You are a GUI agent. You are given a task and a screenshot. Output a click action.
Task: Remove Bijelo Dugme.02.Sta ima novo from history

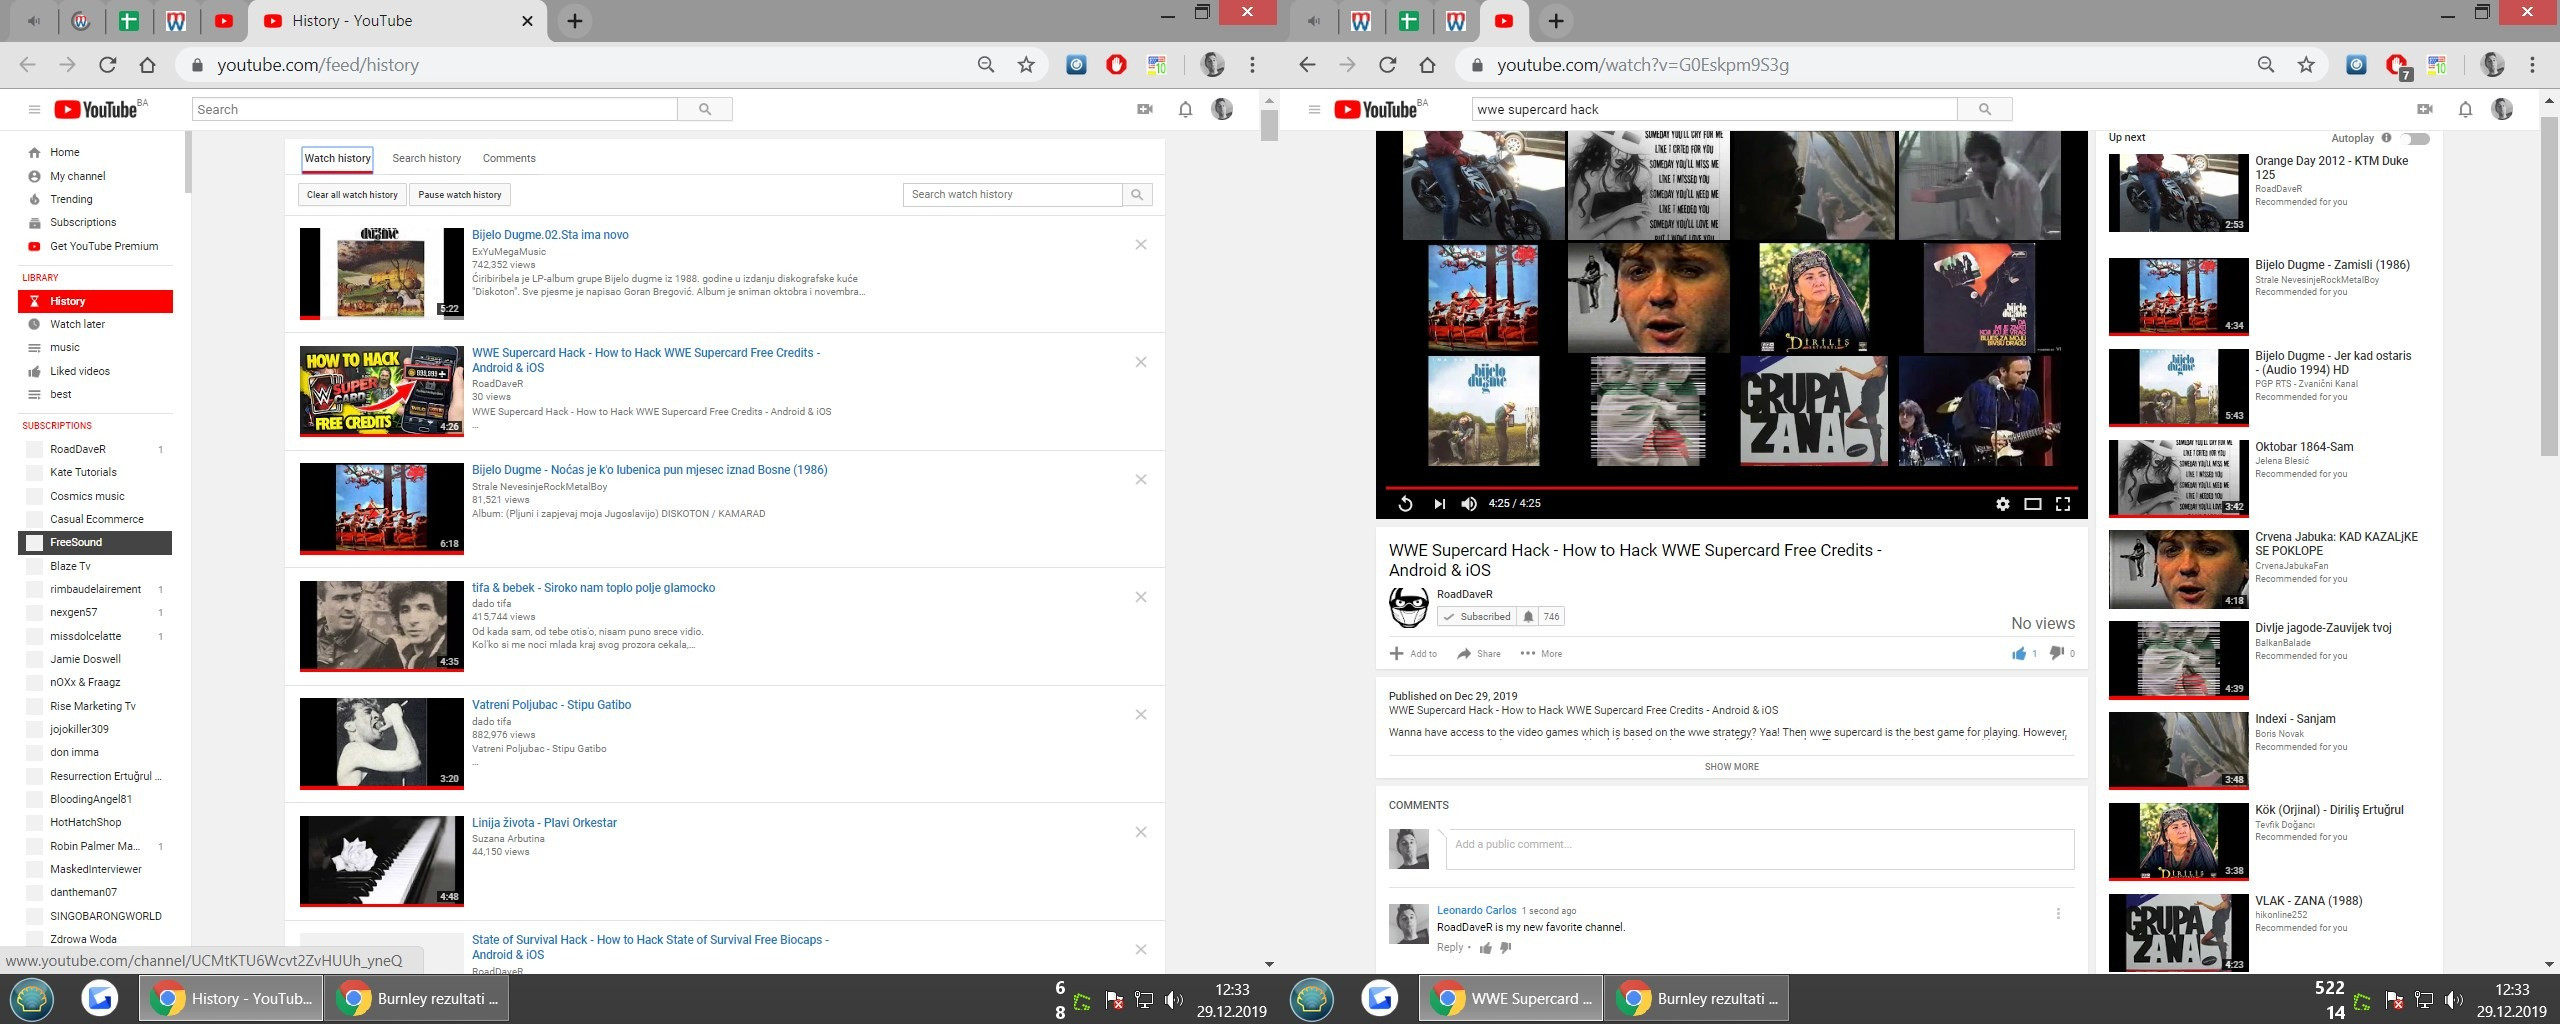1140,245
